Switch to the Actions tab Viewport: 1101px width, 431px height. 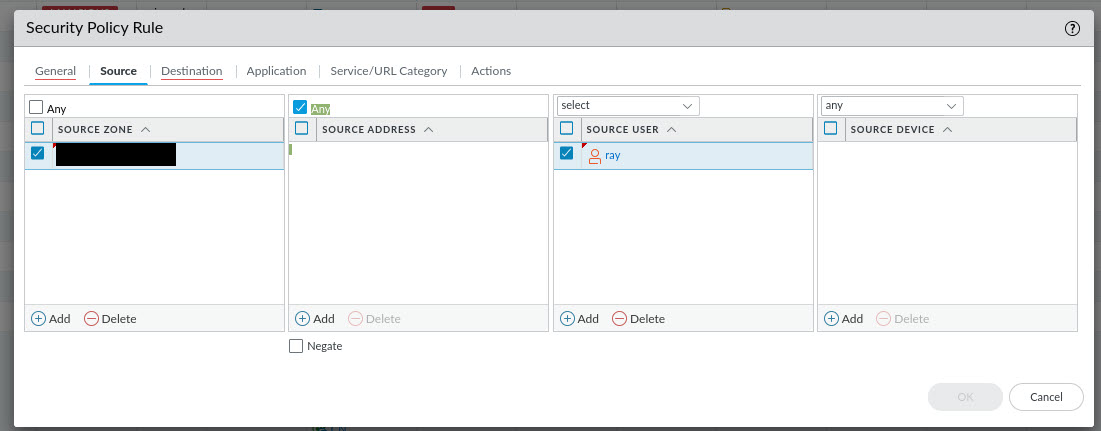tap(491, 71)
